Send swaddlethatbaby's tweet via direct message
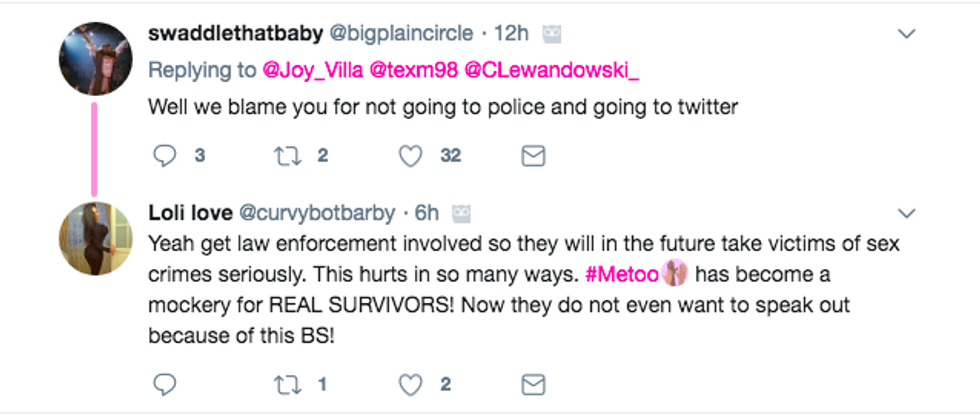 533,156
